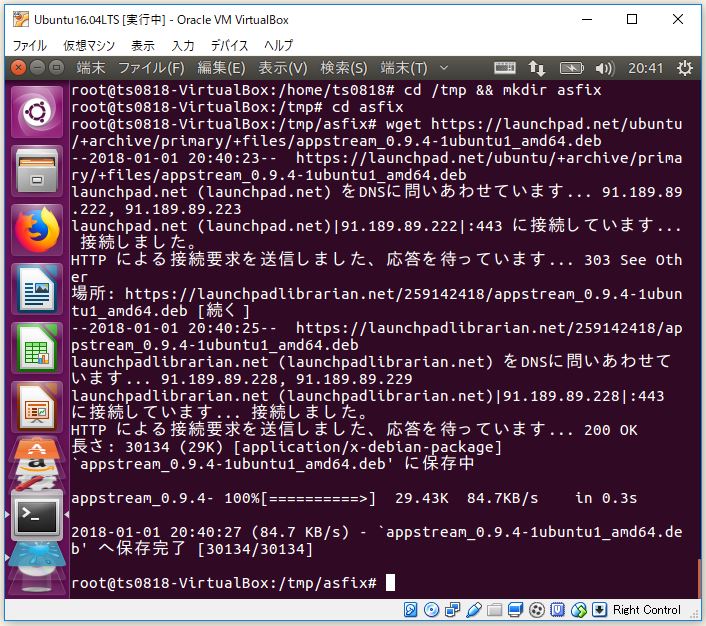Open the session power gear menu
This screenshot has height=626, width=706.
(685, 68)
